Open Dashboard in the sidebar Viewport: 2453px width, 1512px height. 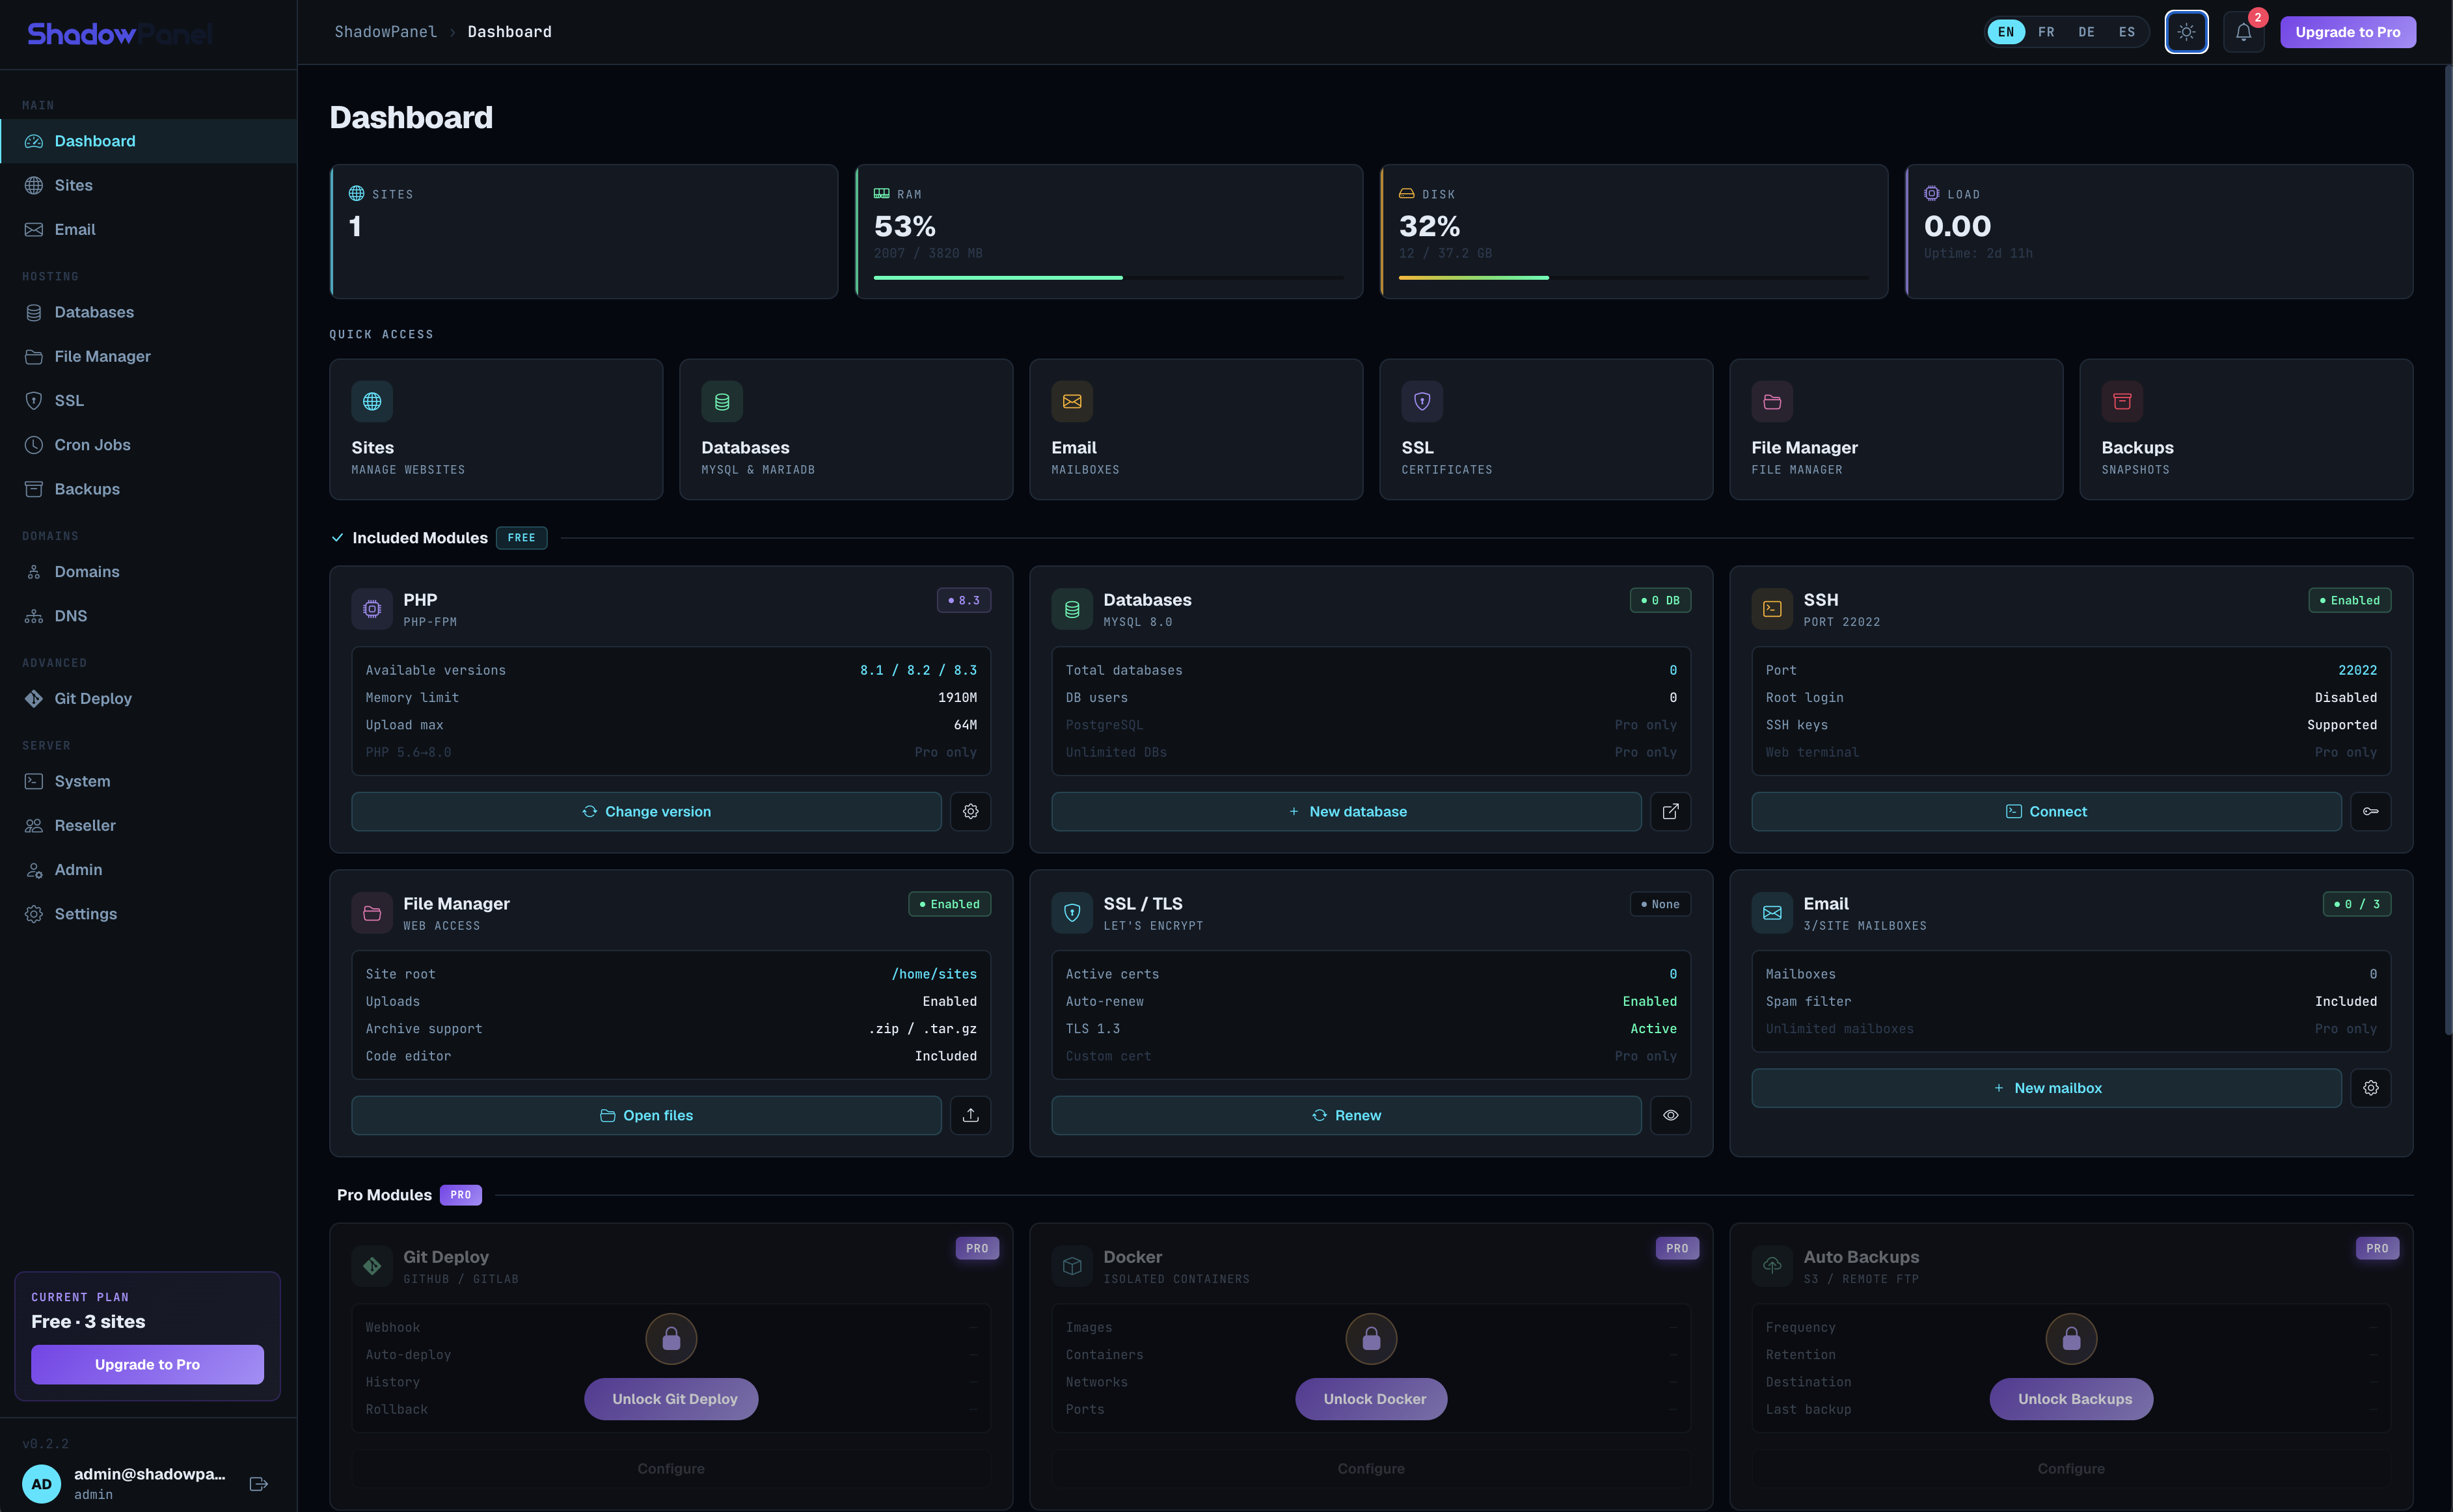click(x=148, y=141)
